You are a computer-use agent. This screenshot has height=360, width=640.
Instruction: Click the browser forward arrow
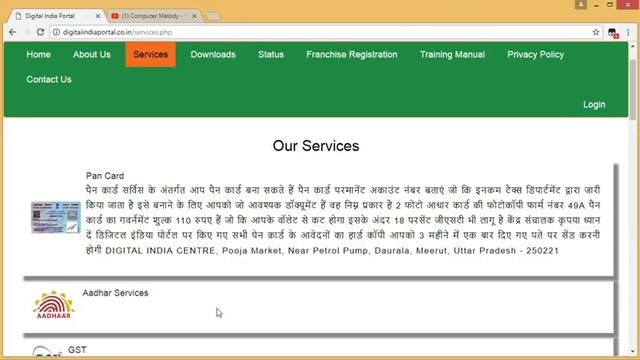pos(27,32)
